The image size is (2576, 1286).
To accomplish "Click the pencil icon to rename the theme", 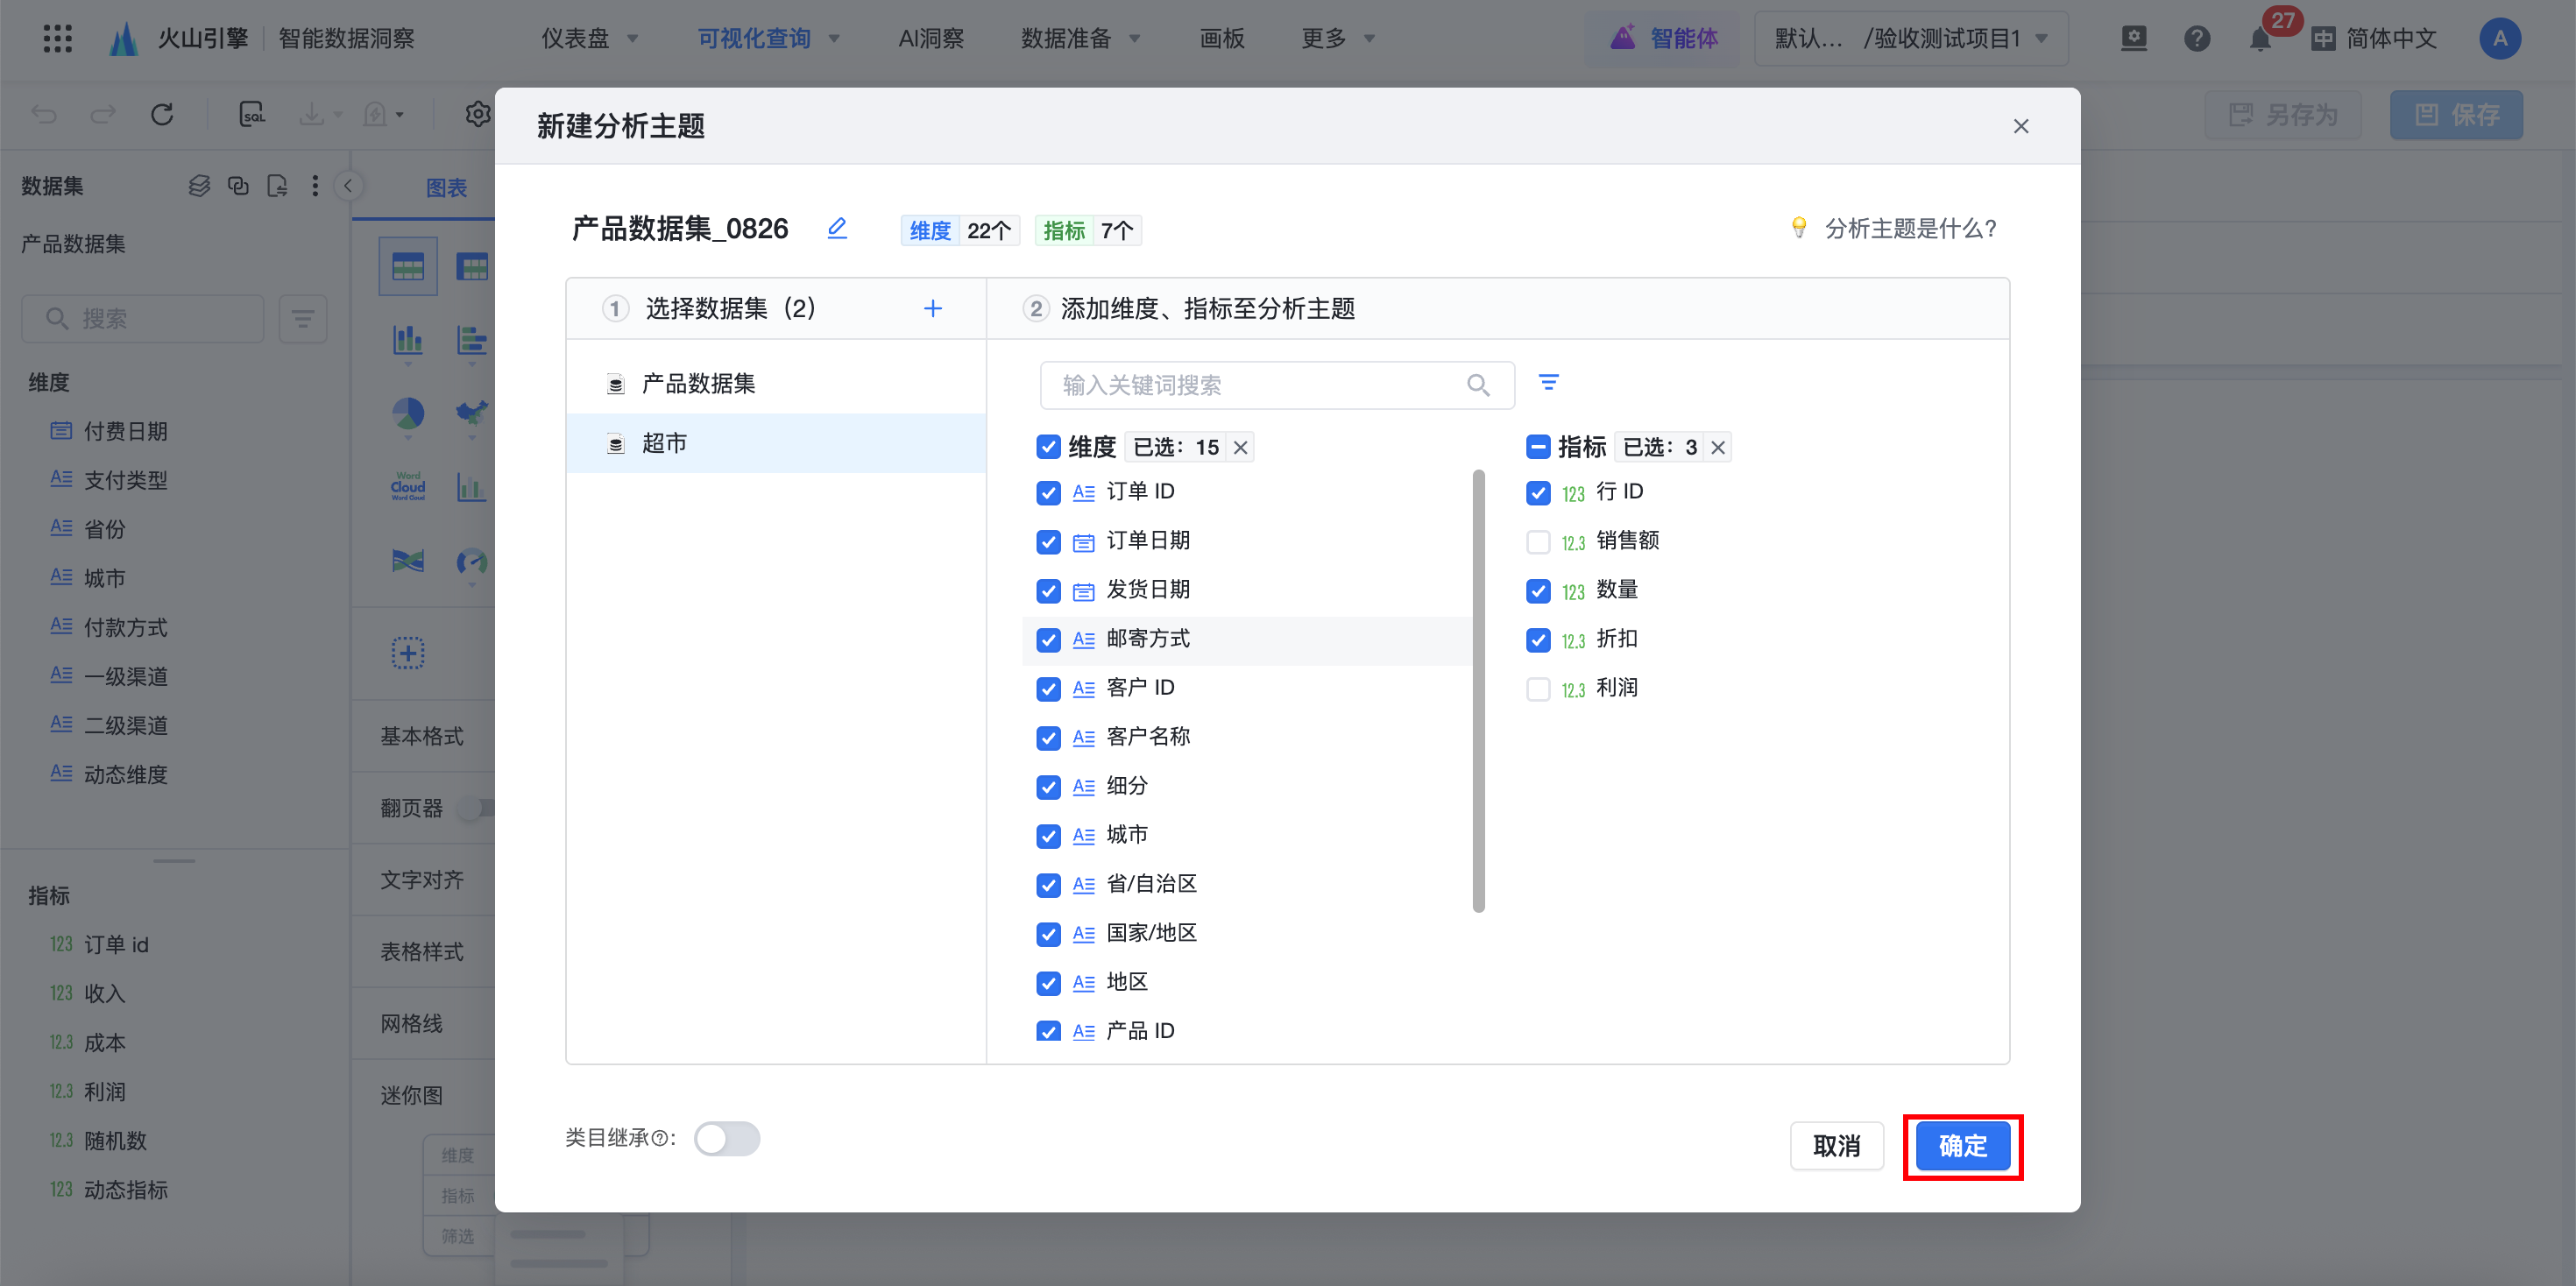I will click(x=837, y=229).
